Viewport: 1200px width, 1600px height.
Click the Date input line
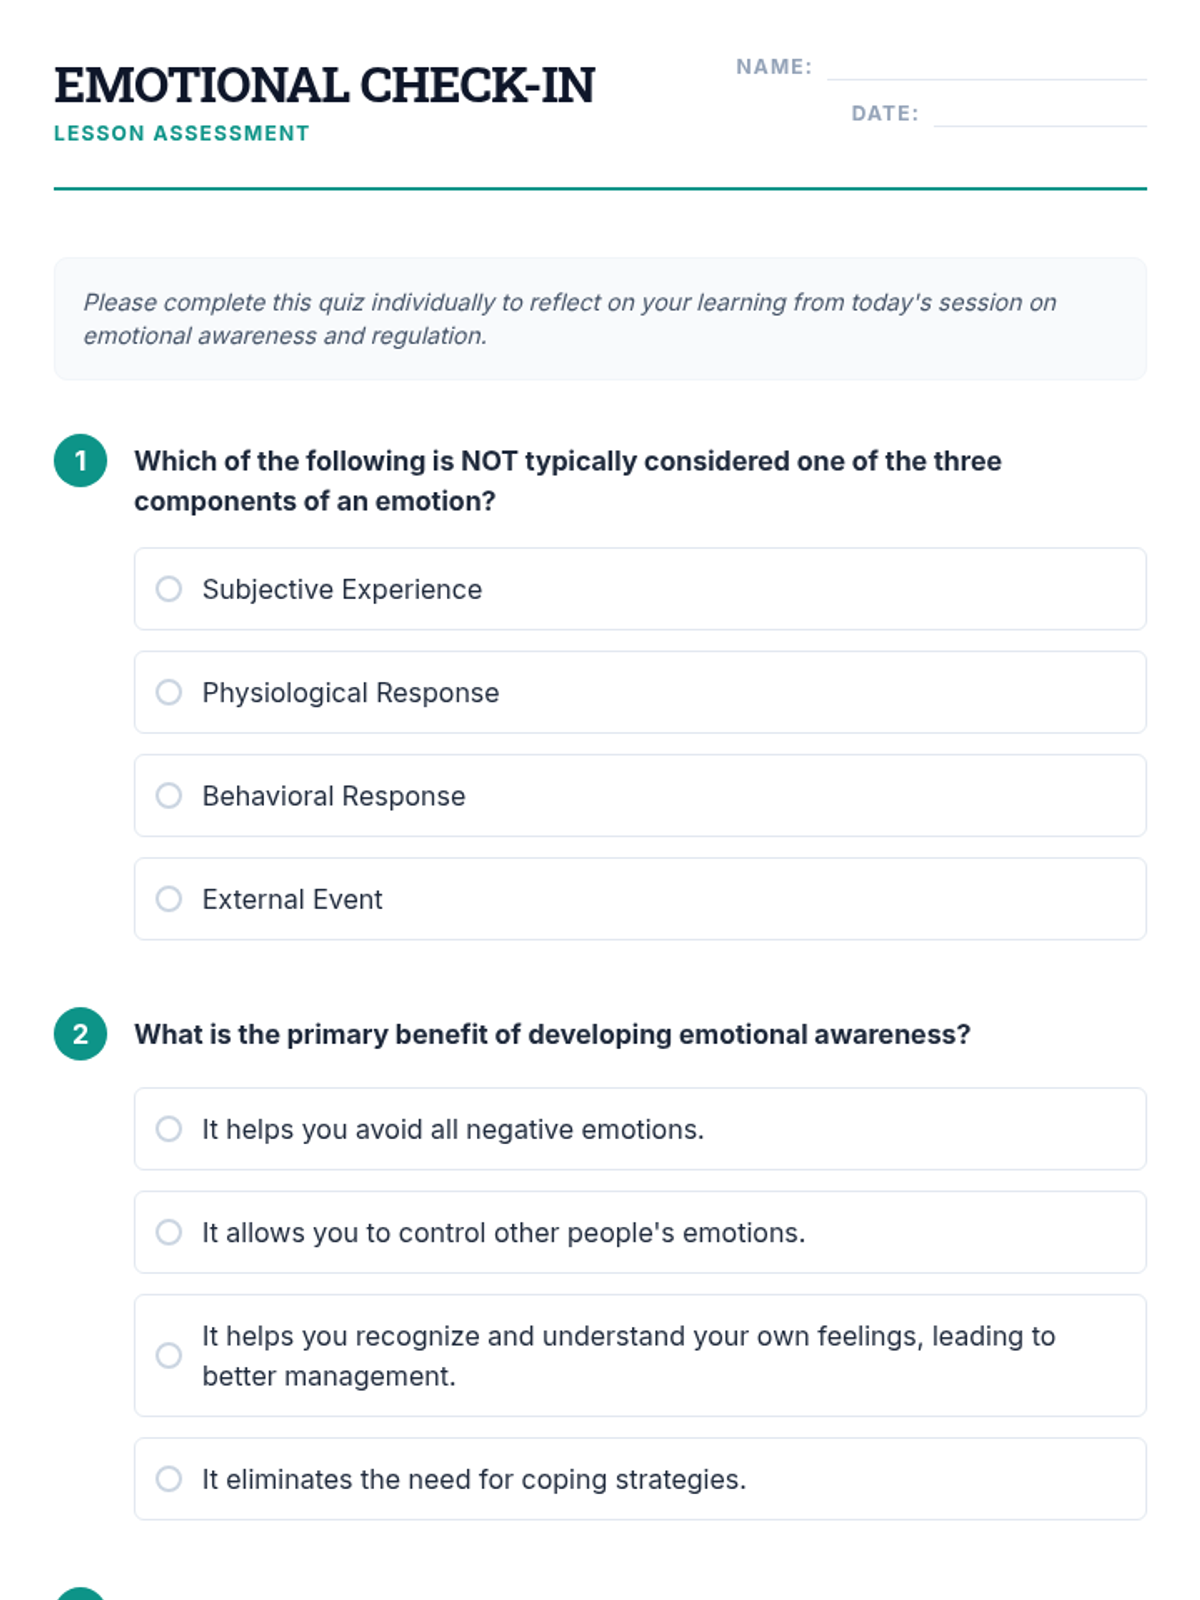coord(1040,115)
